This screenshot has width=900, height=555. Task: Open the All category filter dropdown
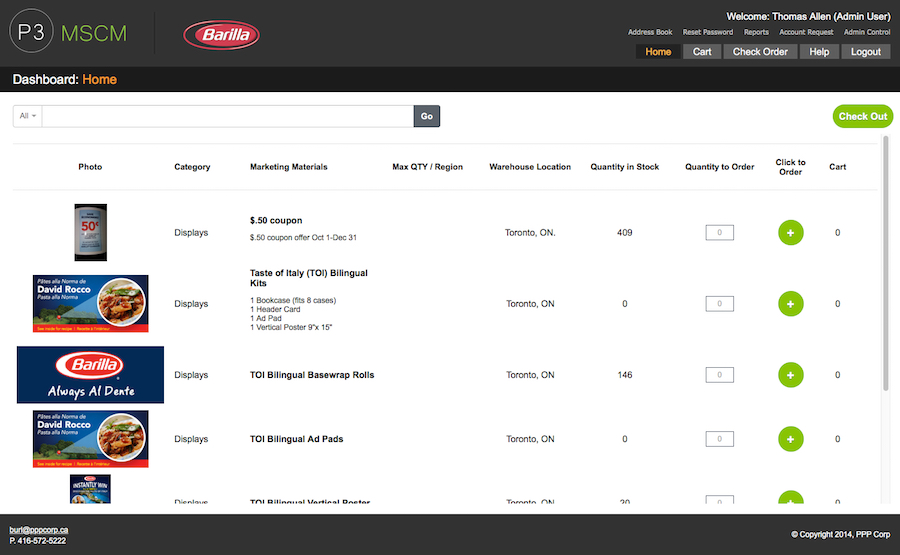point(28,116)
